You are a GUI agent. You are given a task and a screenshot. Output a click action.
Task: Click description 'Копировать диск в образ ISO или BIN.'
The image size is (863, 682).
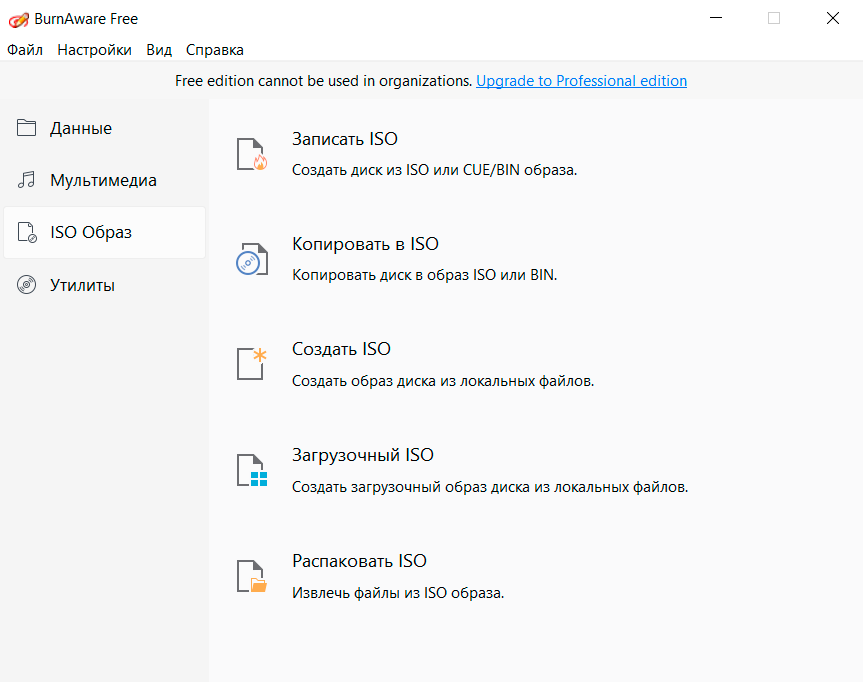tap(424, 275)
